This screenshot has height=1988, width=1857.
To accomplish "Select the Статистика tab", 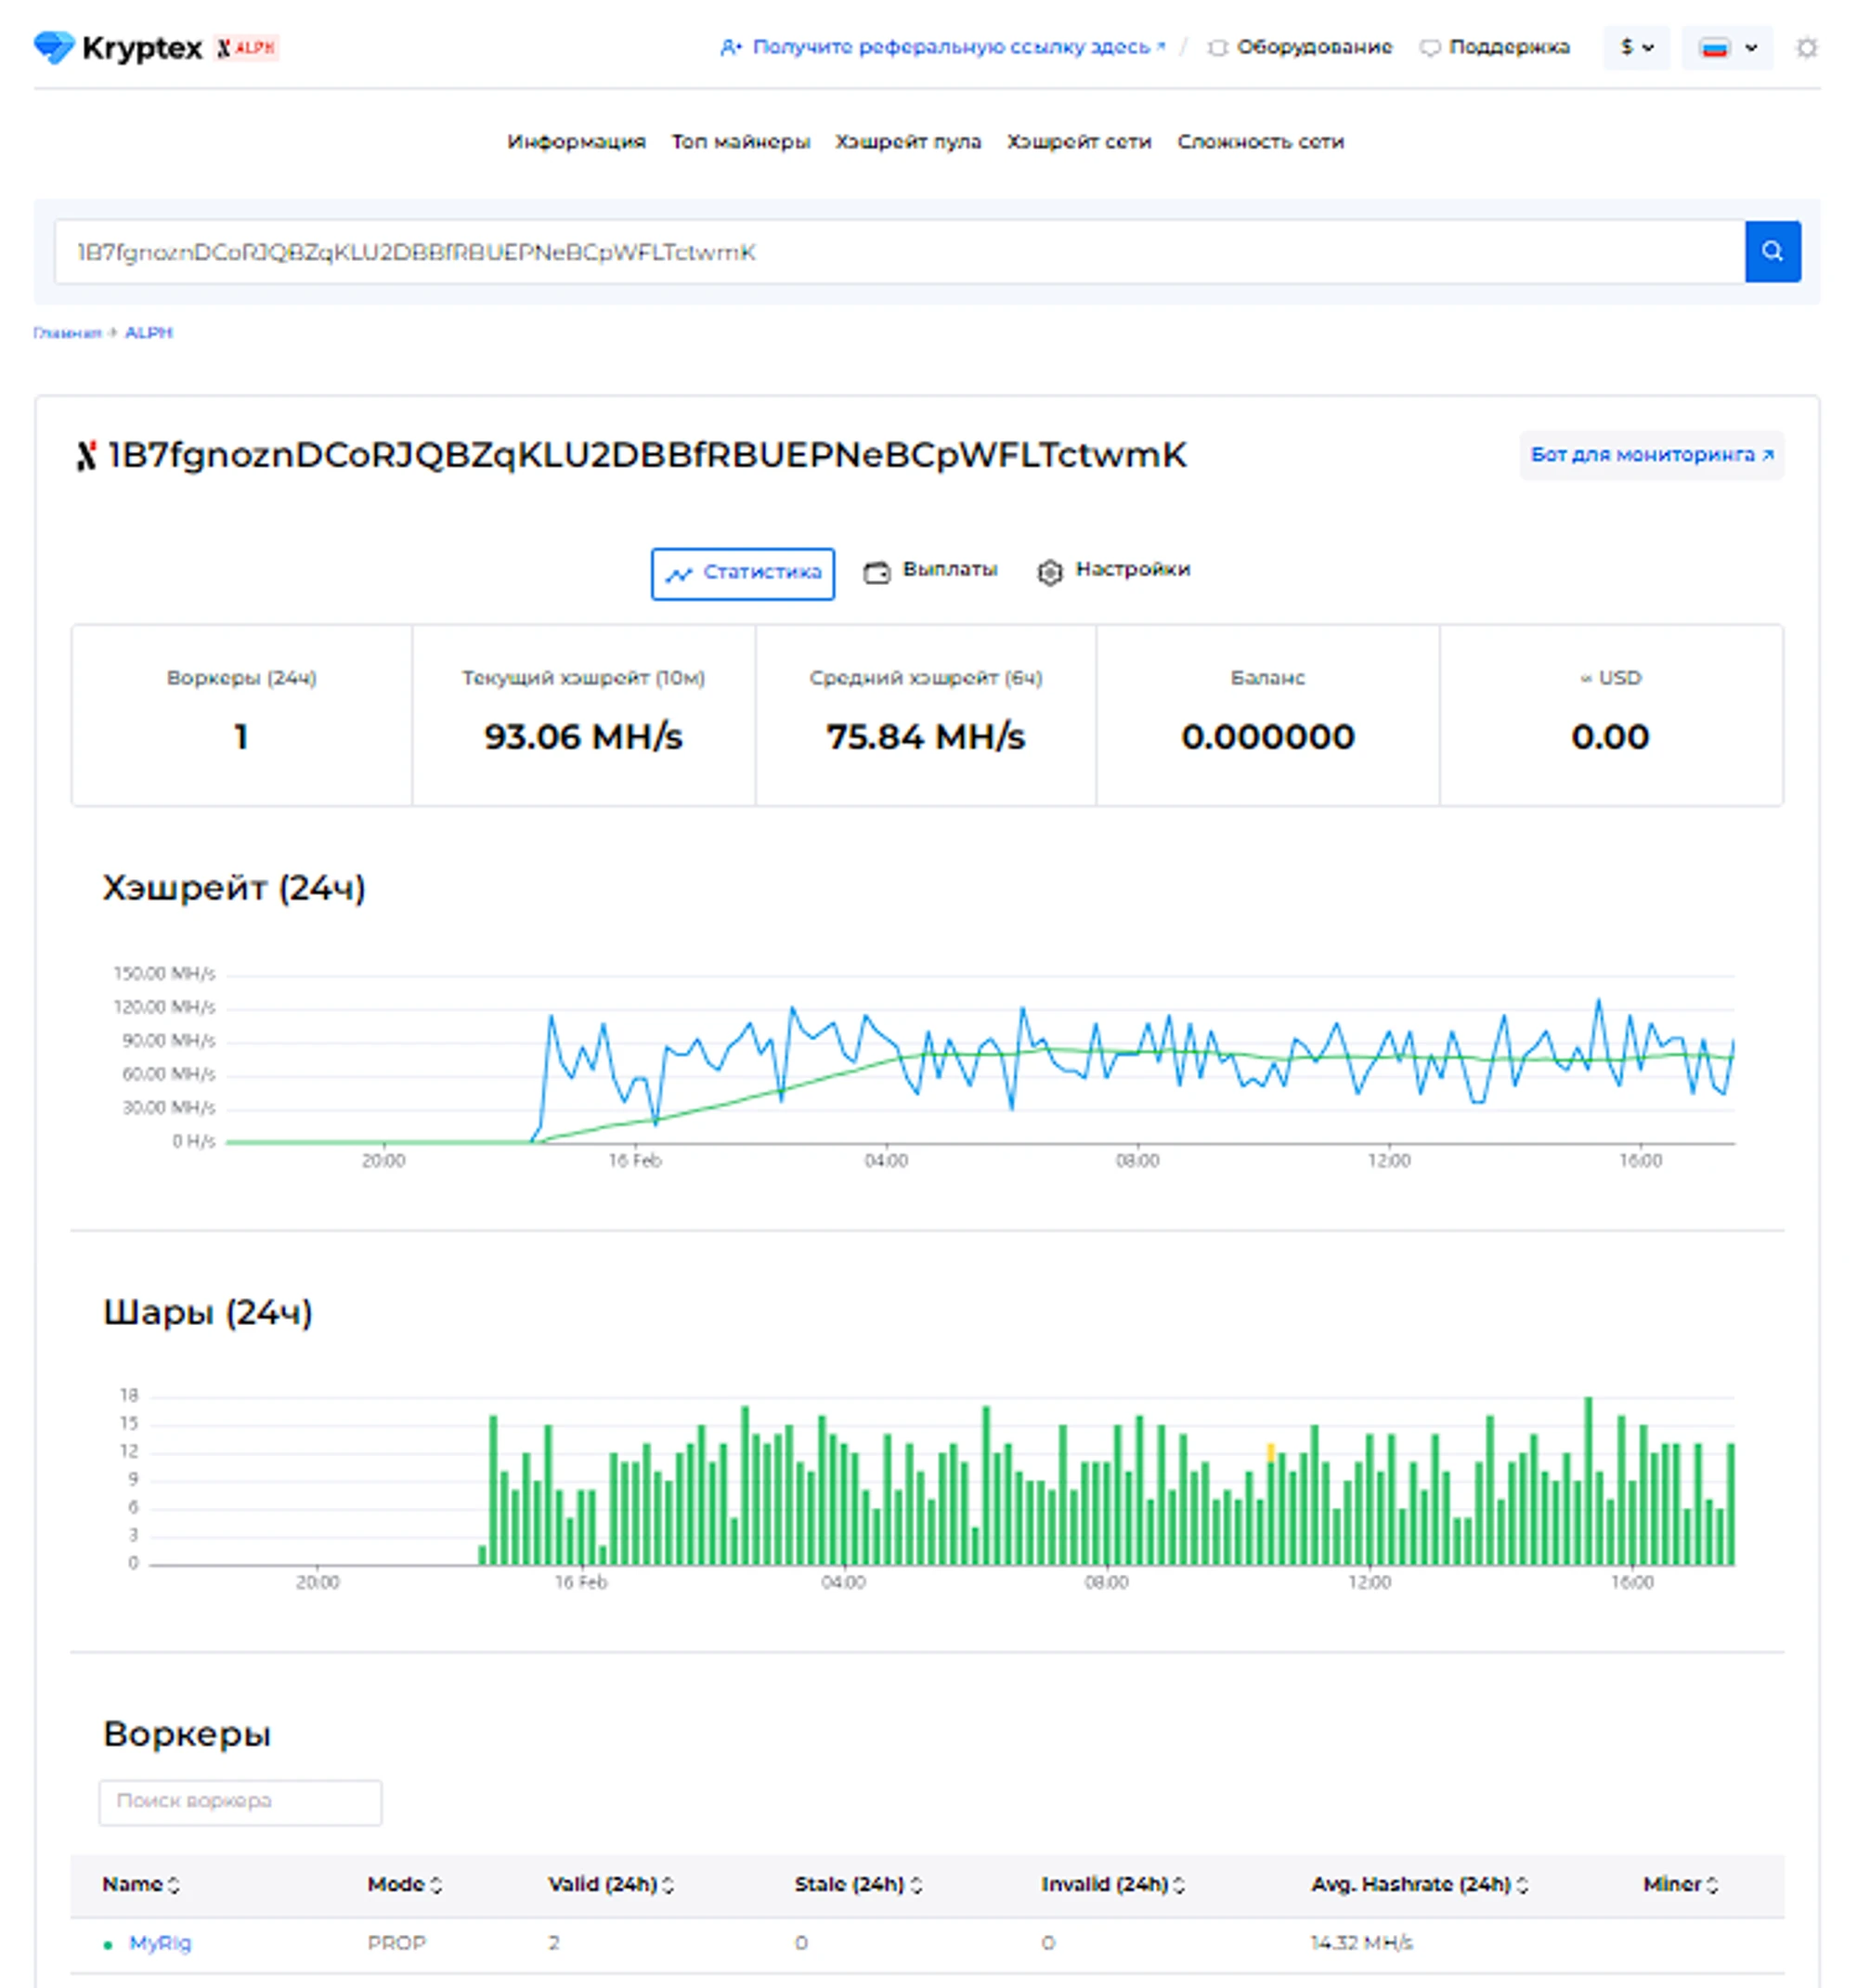I will pos(742,573).
